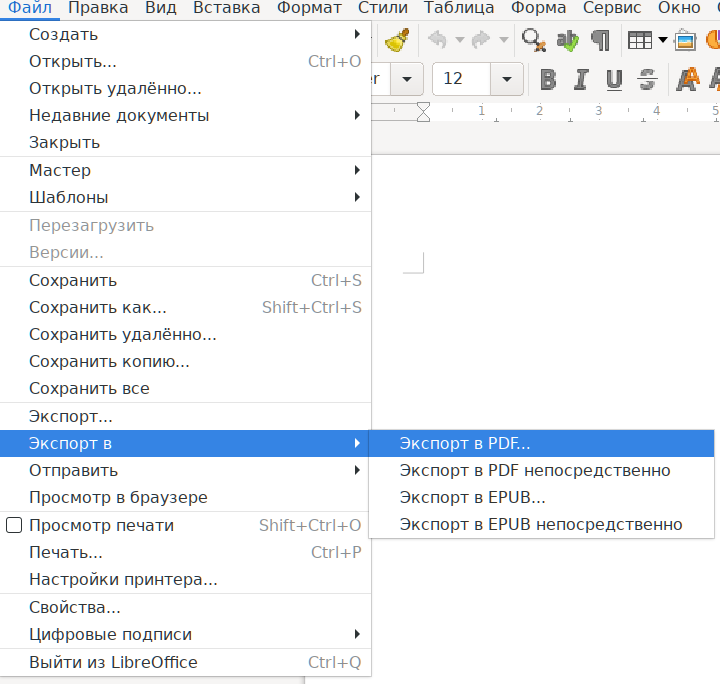Image resolution: width=720 pixels, height=684 pixels.
Task: Open Настройки принтера... entry
Action: click(x=186, y=579)
